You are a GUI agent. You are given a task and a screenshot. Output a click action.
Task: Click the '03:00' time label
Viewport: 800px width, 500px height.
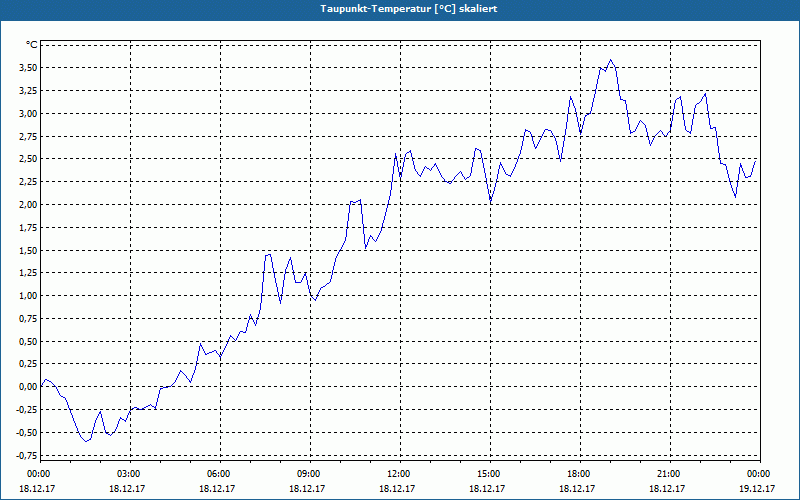[130, 474]
